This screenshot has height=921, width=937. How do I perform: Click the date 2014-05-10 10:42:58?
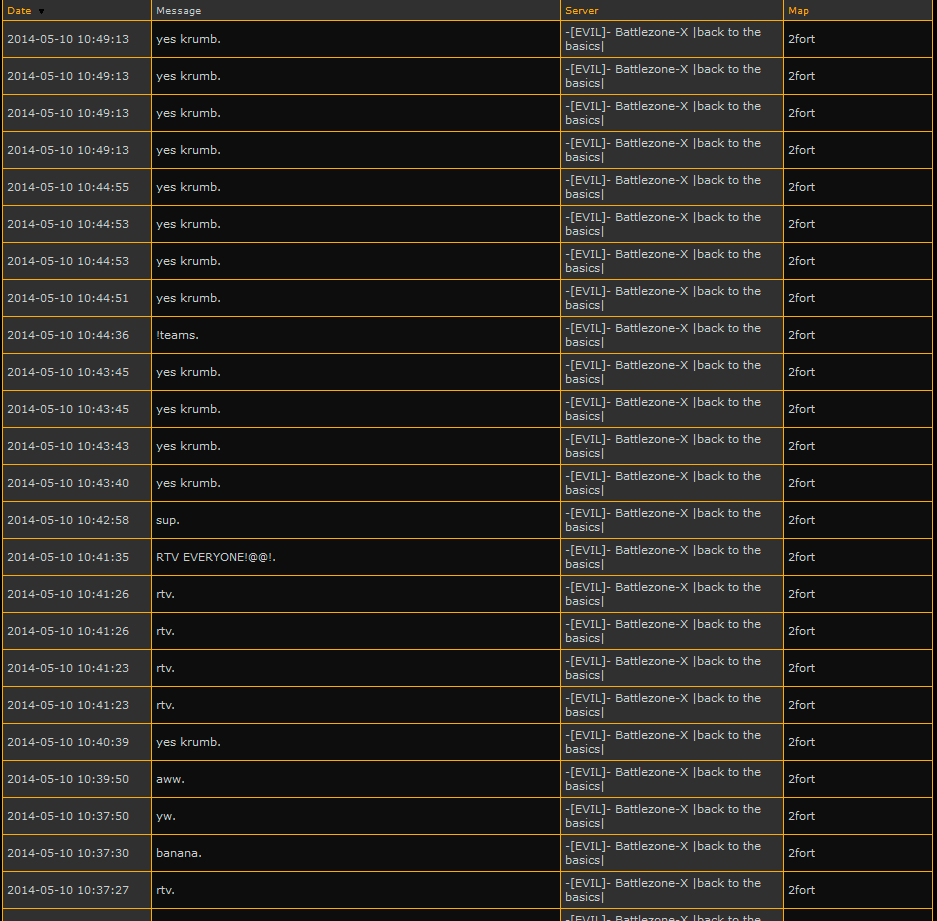(x=68, y=520)
